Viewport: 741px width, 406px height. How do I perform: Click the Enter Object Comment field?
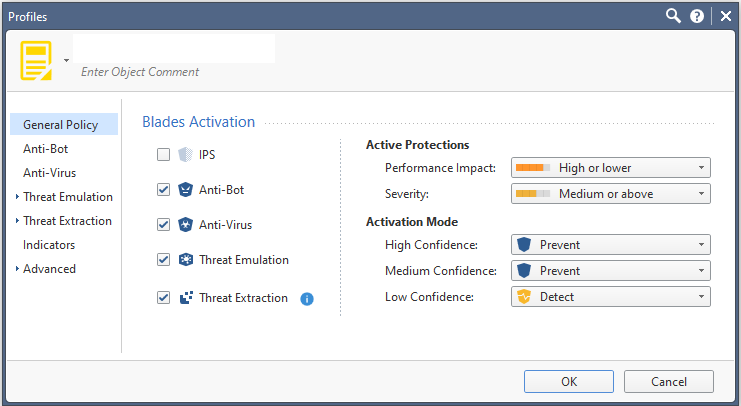click(x=140, y=72)
